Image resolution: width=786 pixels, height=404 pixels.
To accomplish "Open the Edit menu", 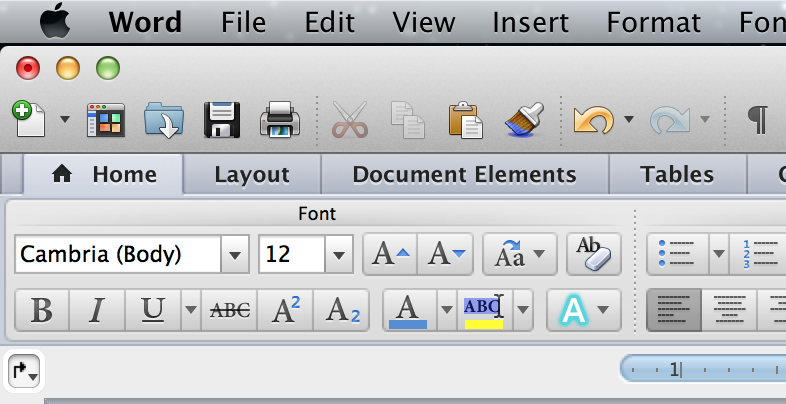I will click(329, 23).
